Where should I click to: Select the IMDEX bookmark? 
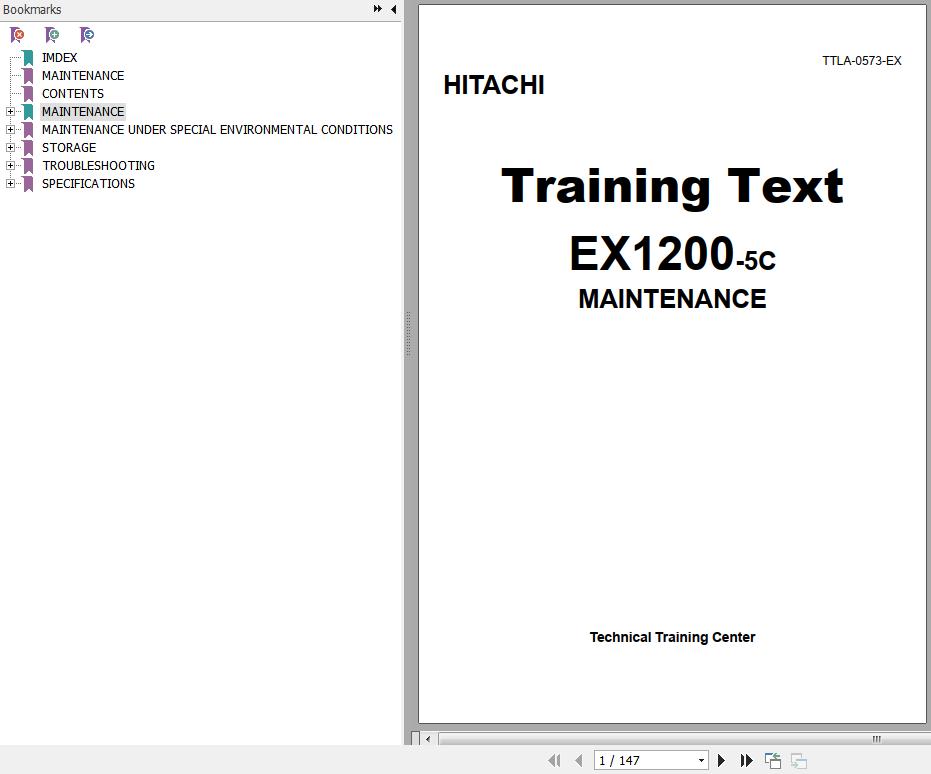click(x=59, y=58)
